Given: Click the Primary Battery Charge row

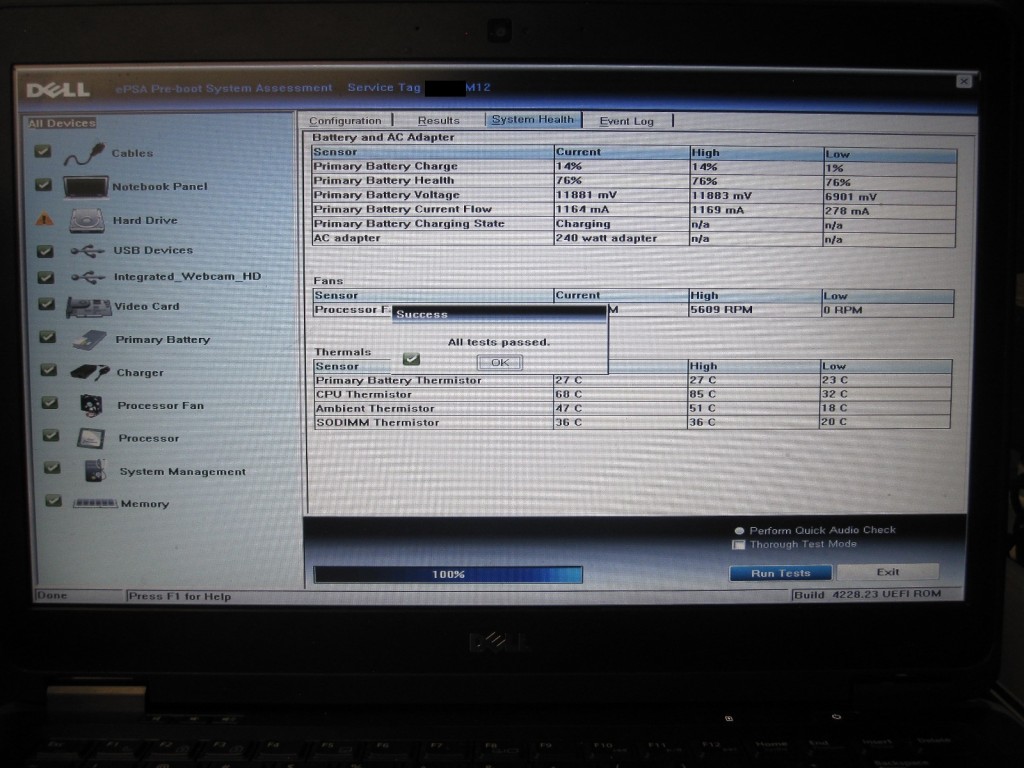Looking at the screenshot, I should tap(634, 167).
